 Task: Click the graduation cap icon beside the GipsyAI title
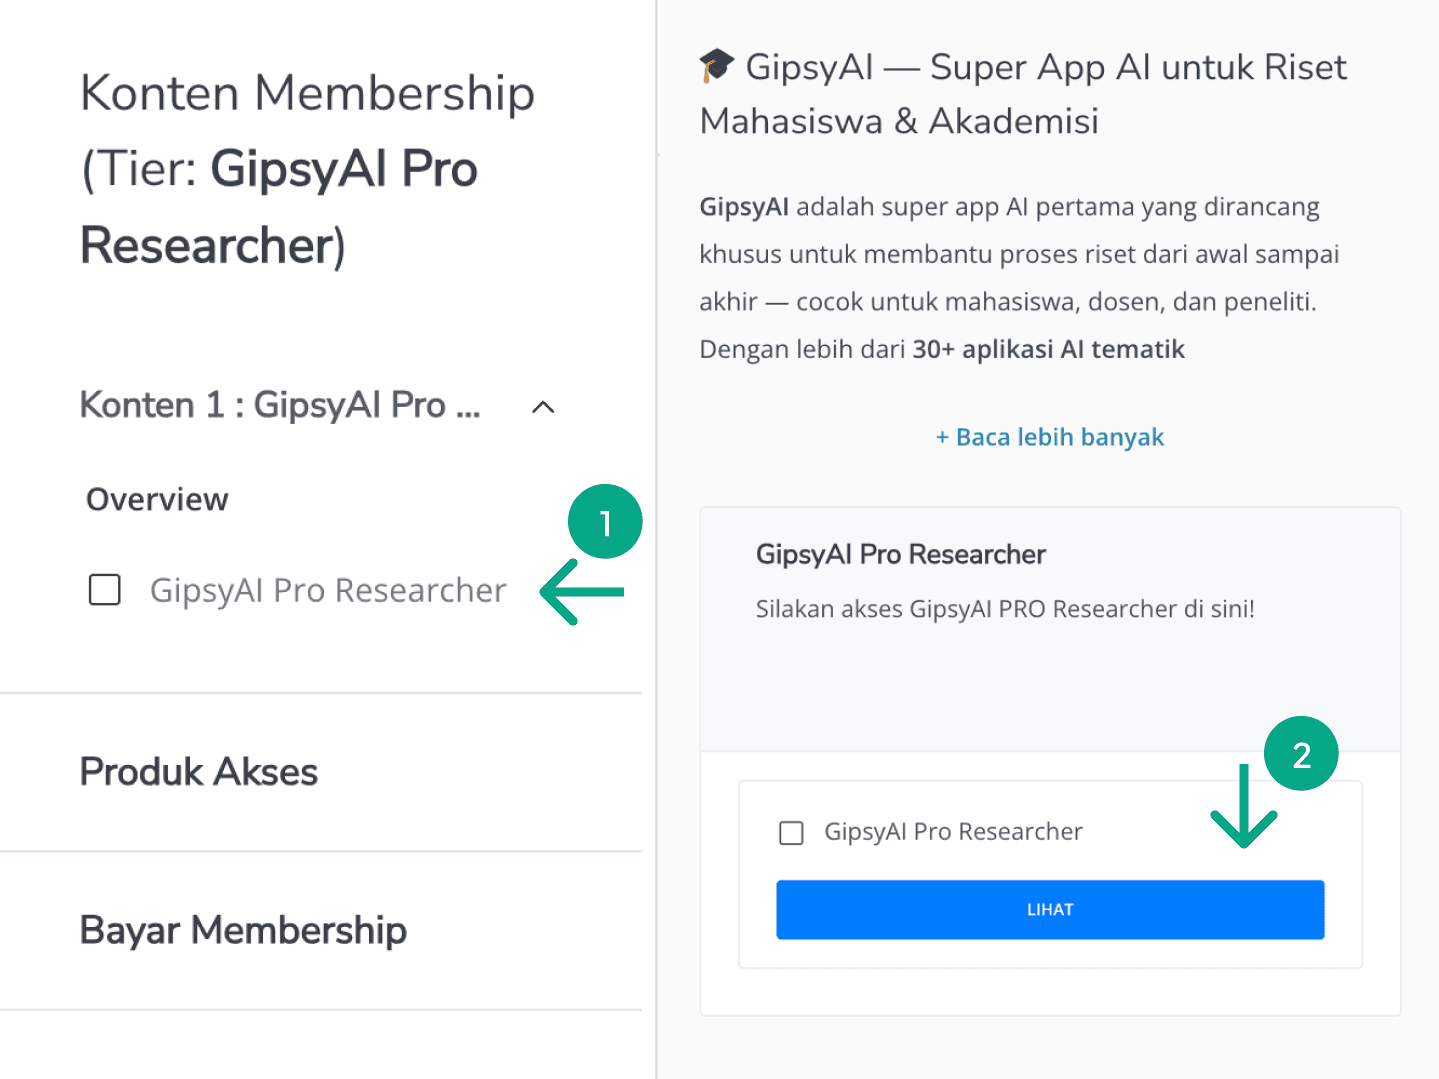coord(713,66)
